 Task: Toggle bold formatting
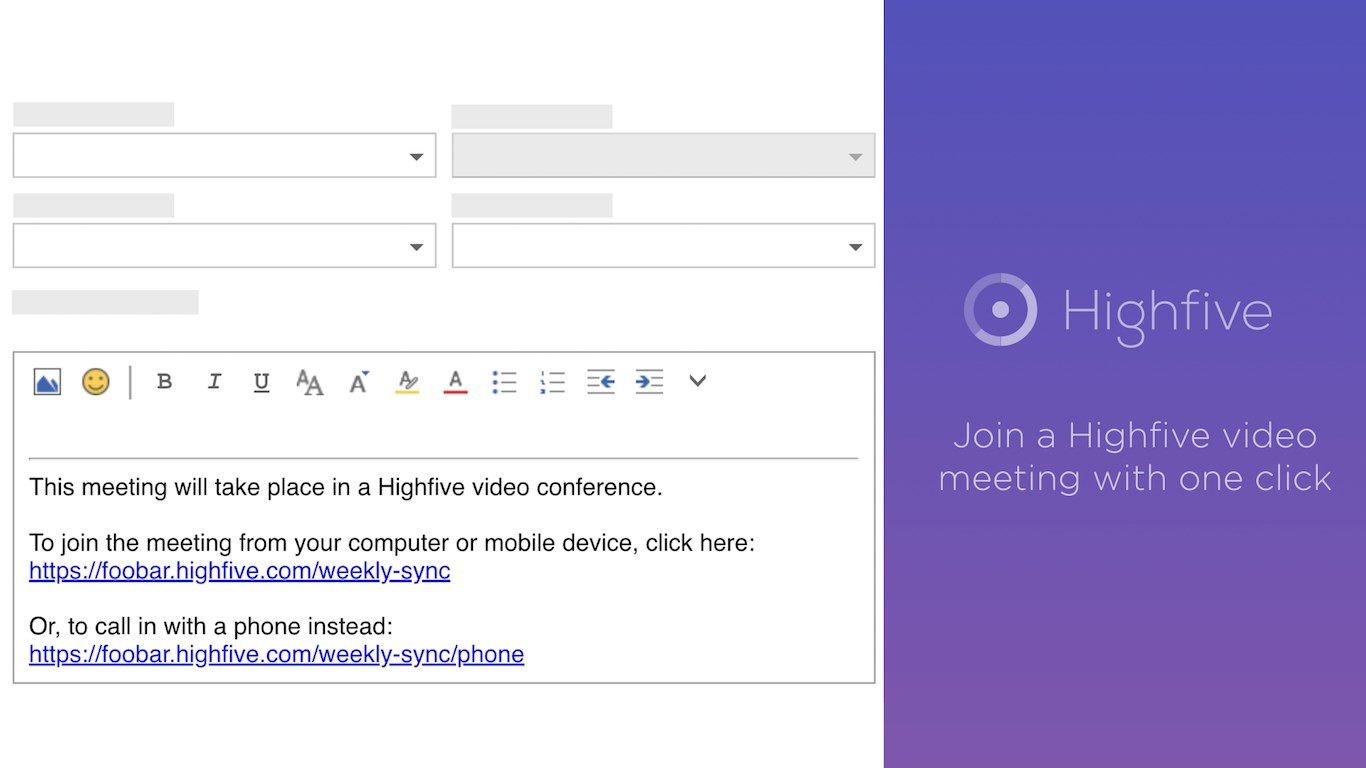(165, 382)
